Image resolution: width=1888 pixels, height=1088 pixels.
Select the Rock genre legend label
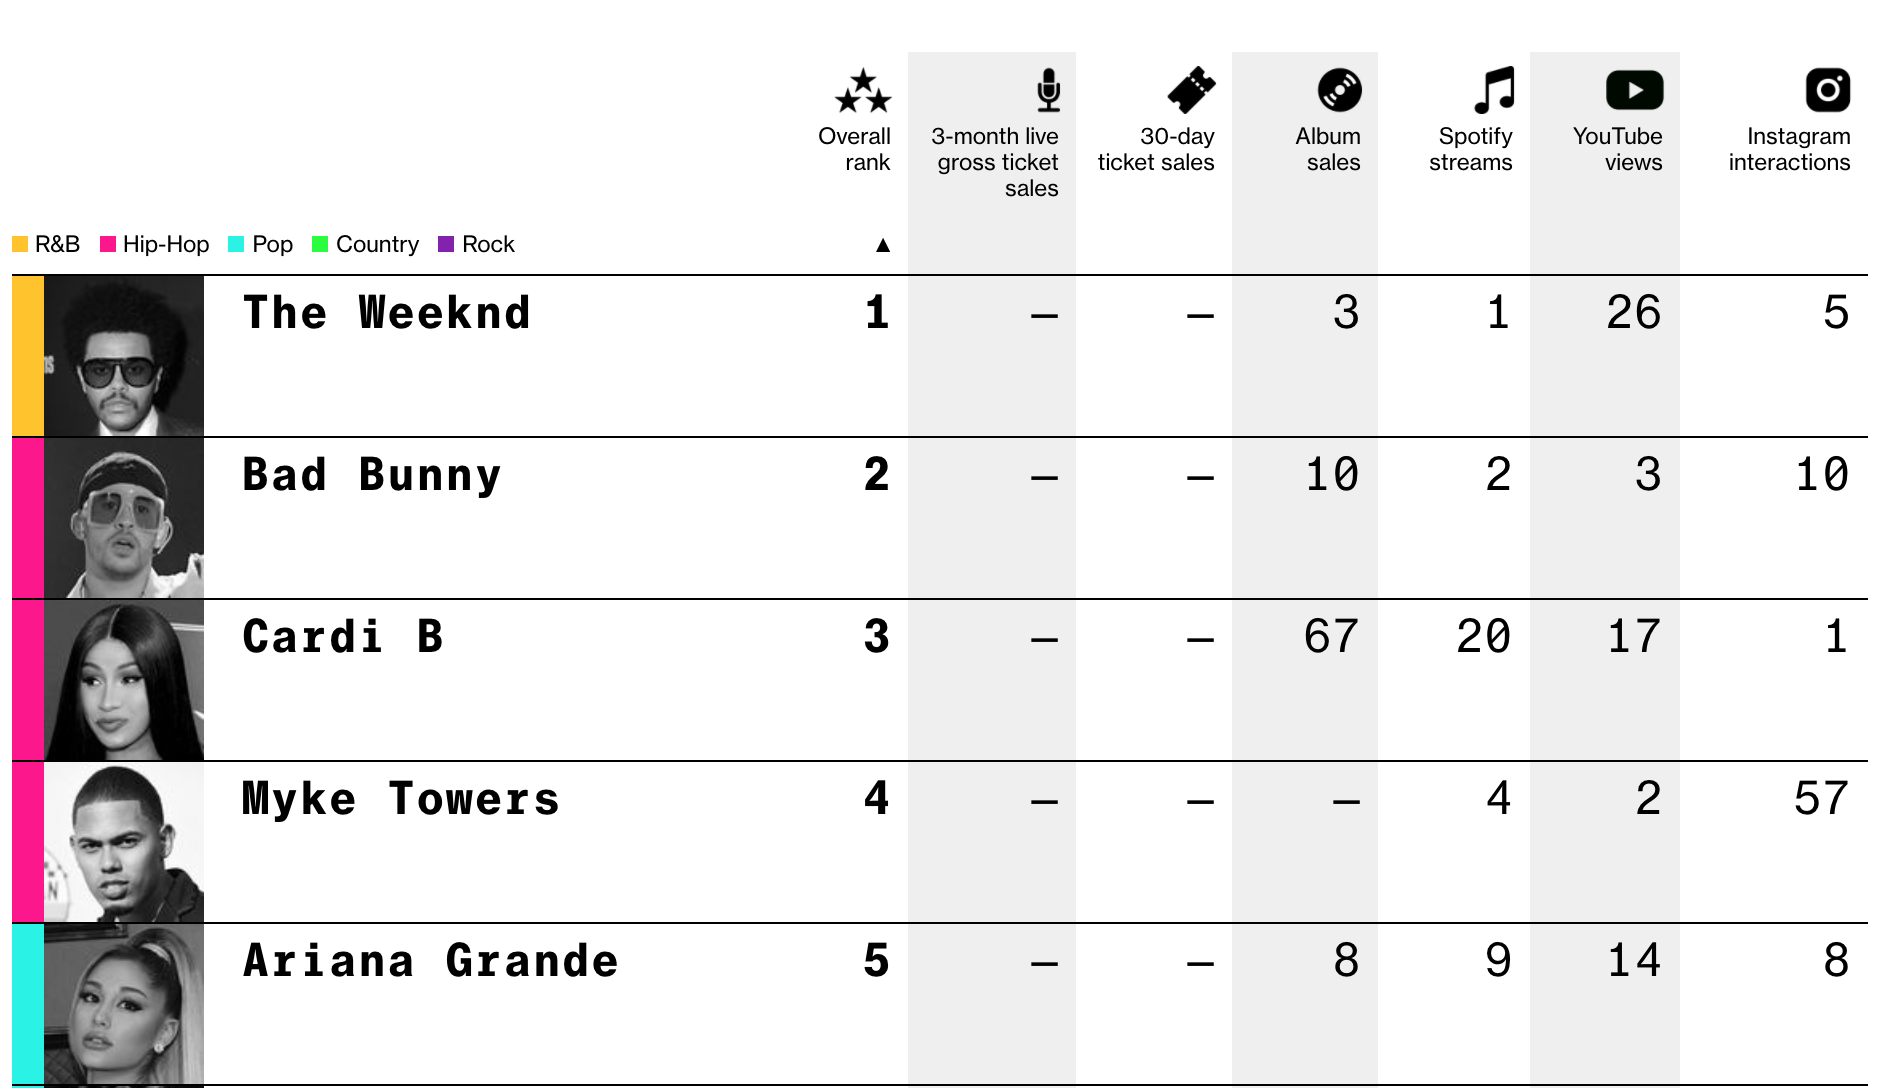click(488, 244)
